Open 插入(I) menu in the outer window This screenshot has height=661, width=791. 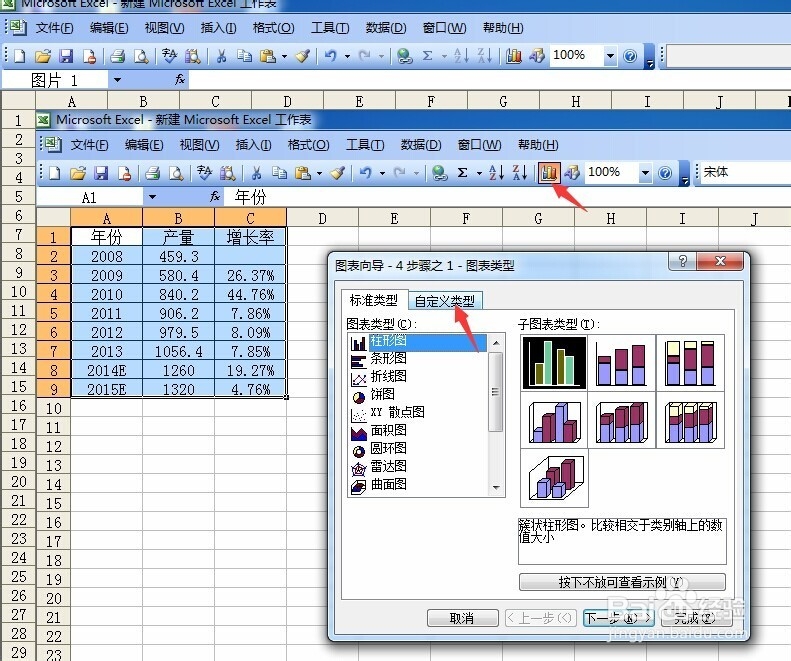pos(218,28)
